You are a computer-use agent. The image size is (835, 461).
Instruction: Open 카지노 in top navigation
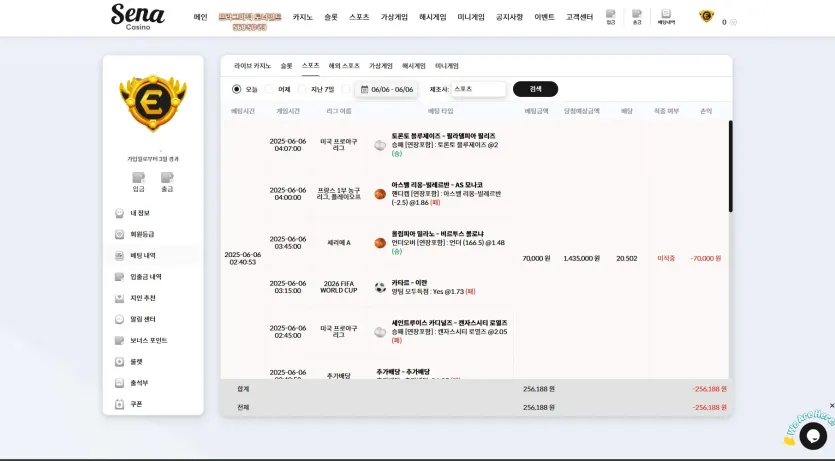(302, 17)
